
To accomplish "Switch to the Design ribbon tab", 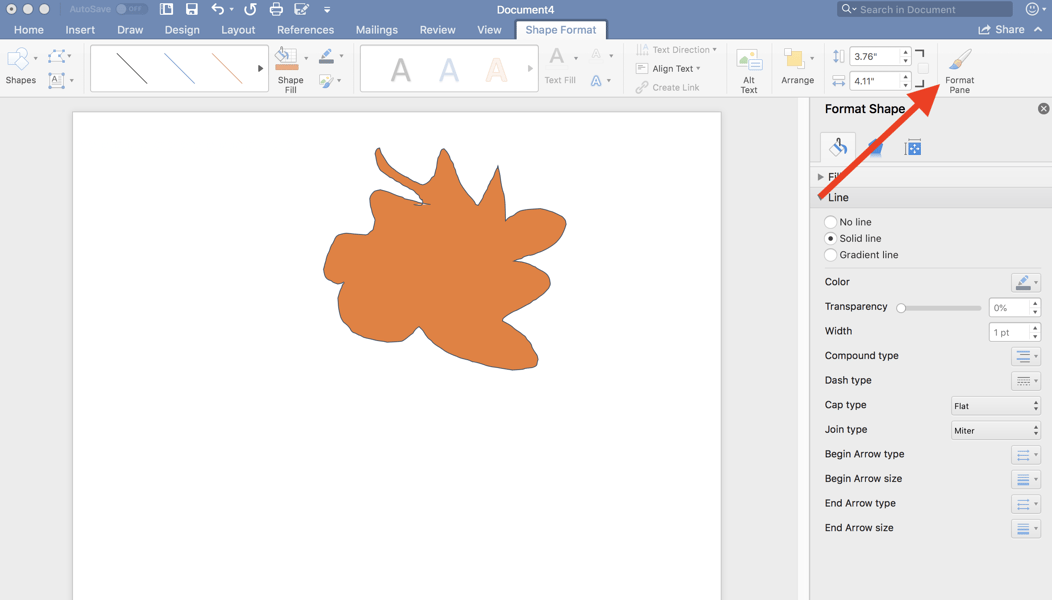I will tap(182, 29).
